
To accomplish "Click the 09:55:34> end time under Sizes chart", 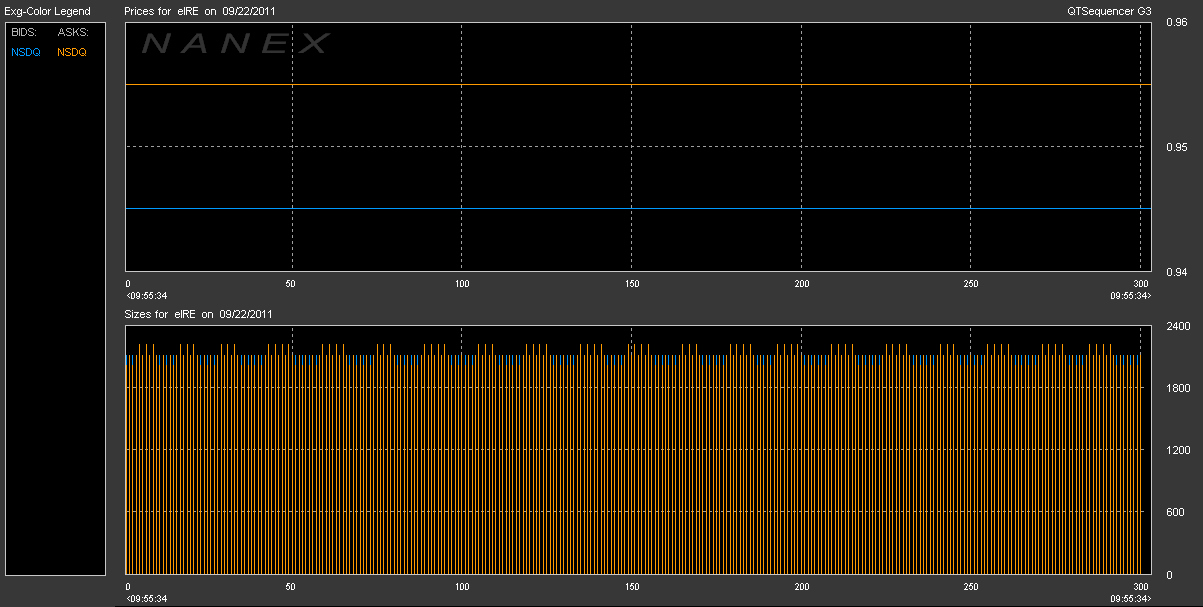I will point(1130,598).
